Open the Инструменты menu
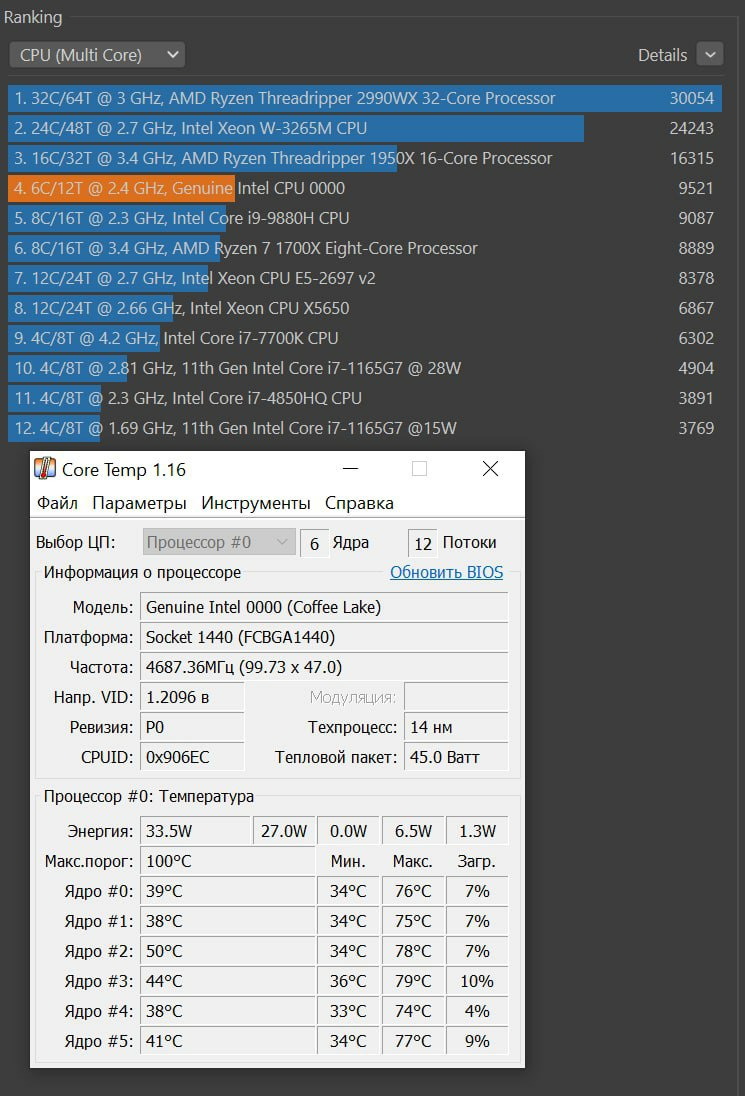 (256, 503)
